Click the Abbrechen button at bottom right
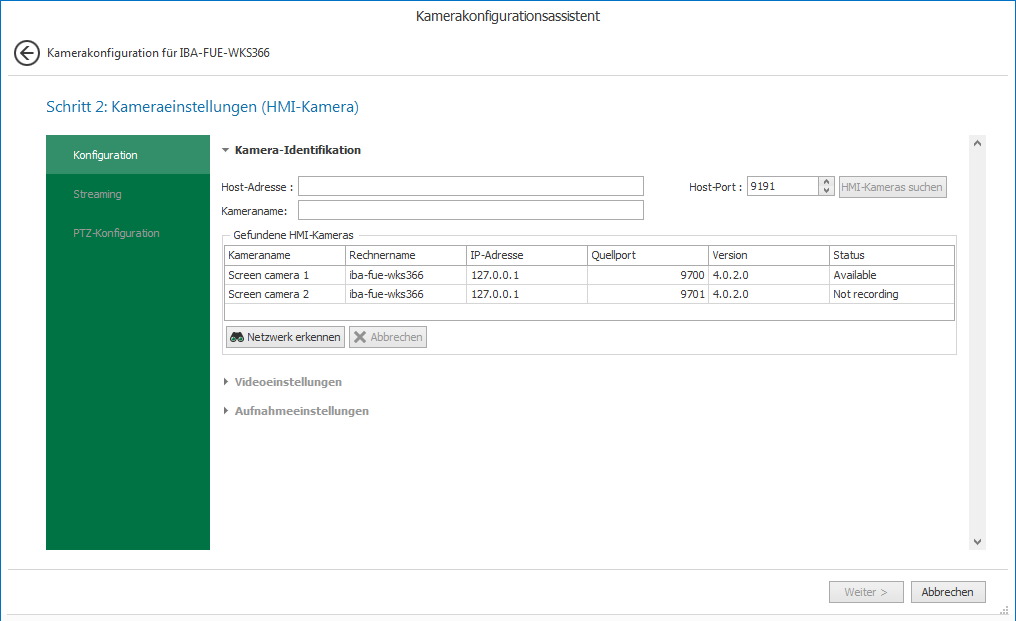The image size is (1016, 621). [948, 592]
